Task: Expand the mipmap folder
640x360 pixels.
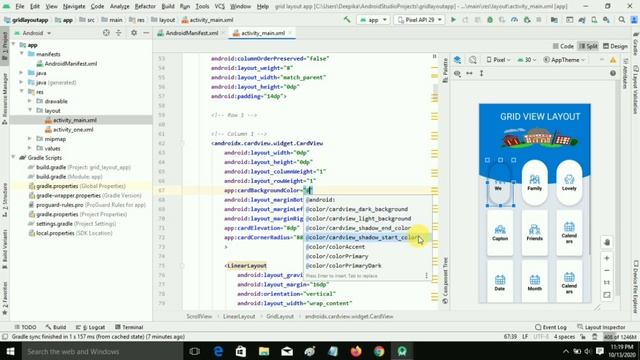Action: pyautogui.click(x=30, y=139)
